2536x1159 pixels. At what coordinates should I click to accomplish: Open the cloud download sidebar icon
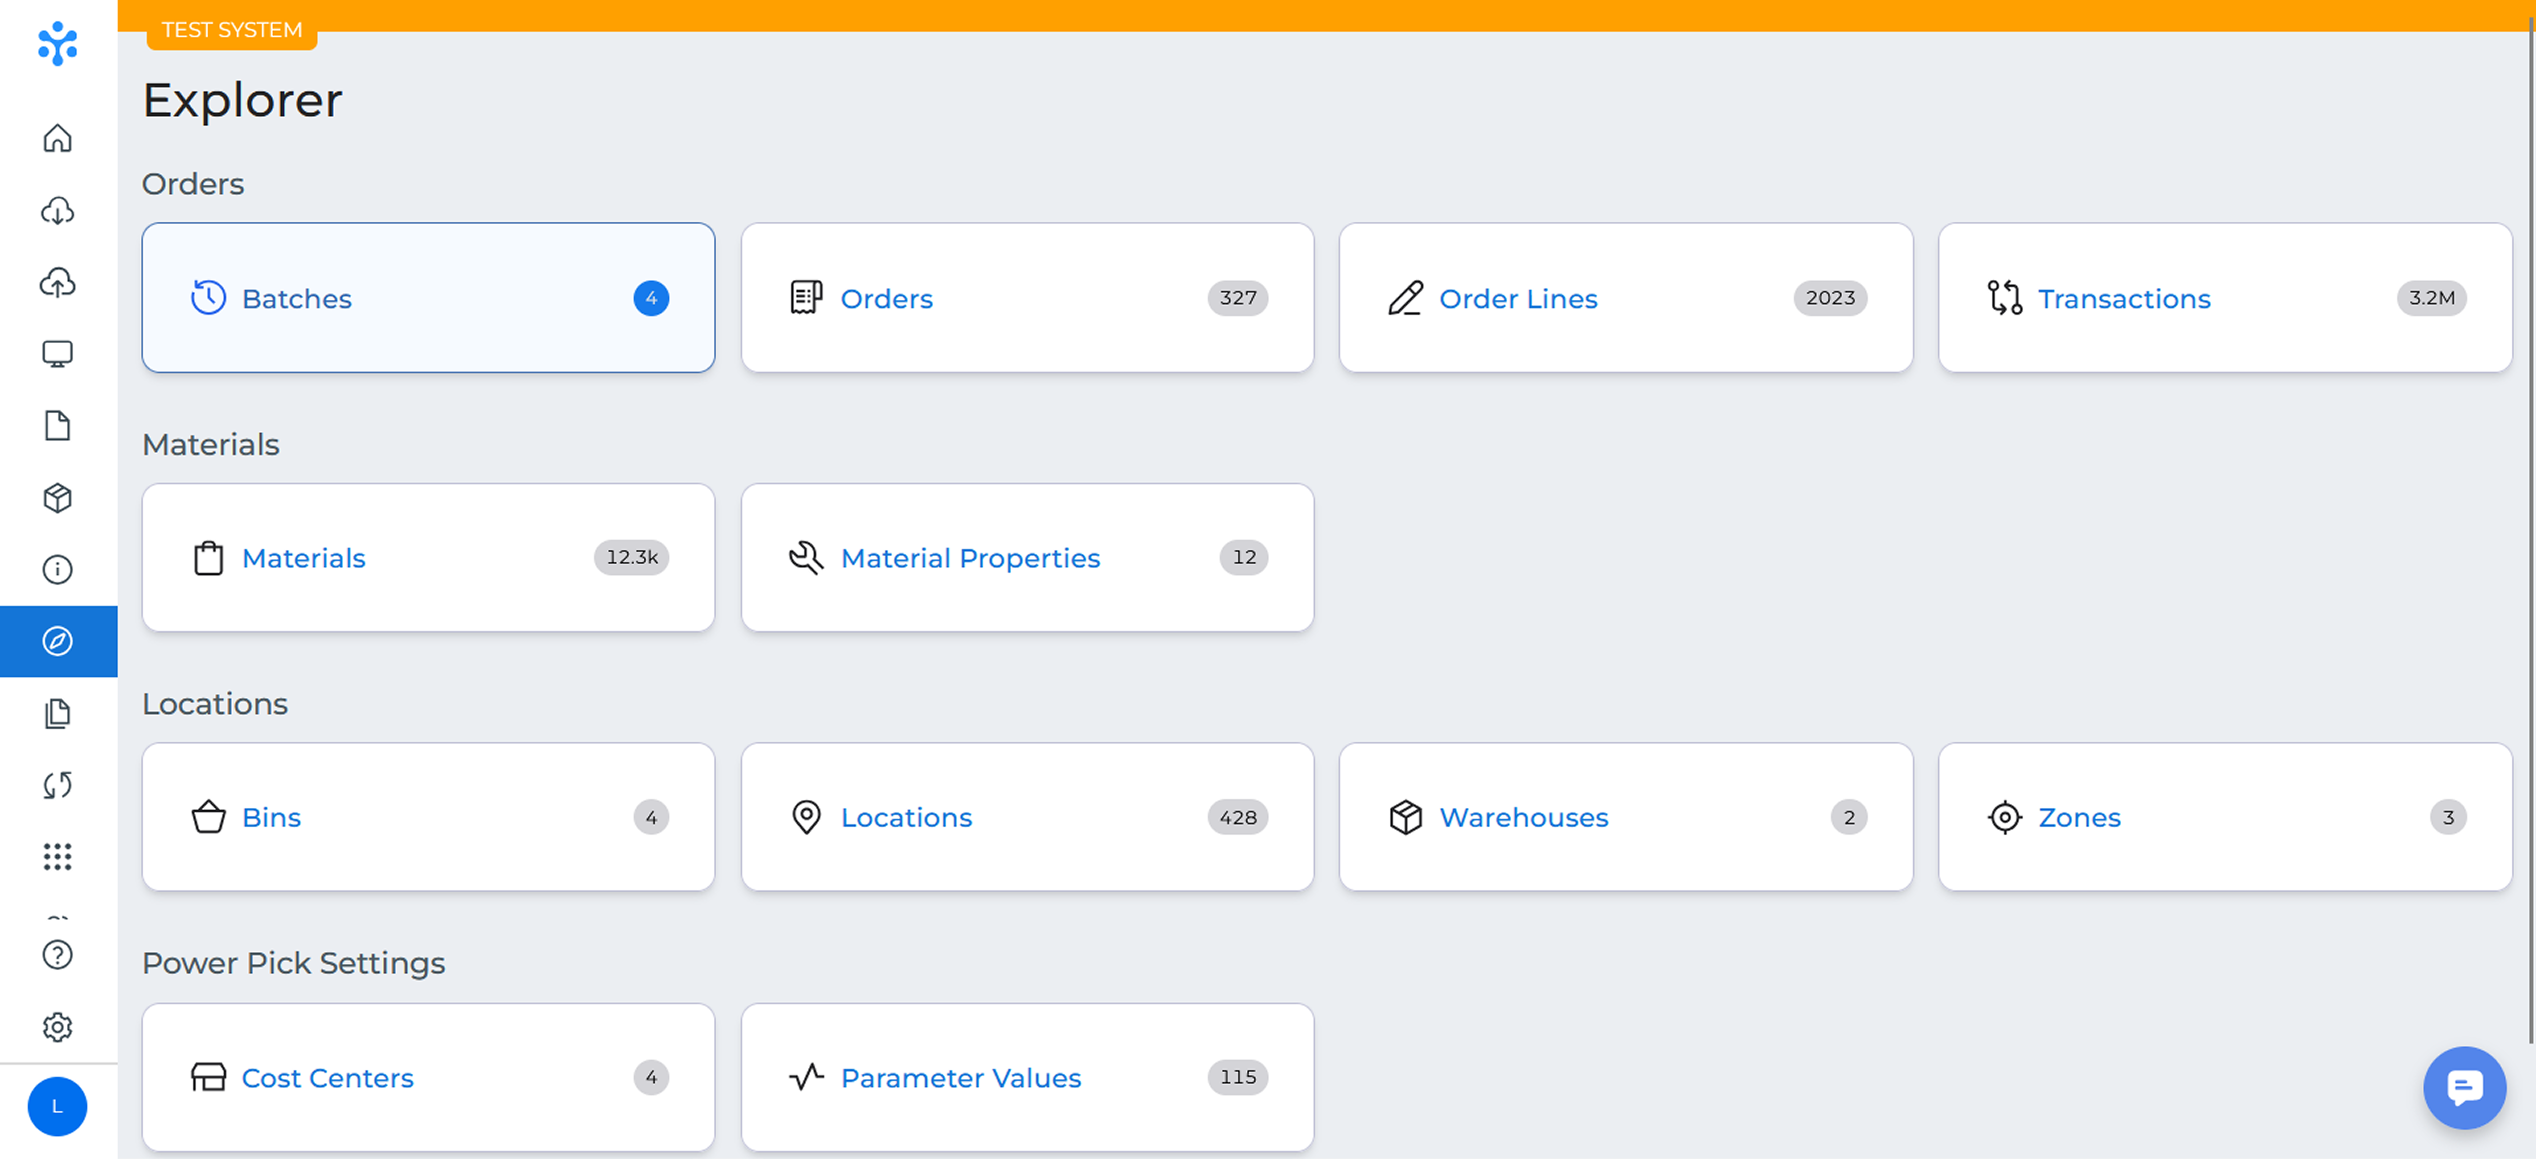tap(58, 211)
